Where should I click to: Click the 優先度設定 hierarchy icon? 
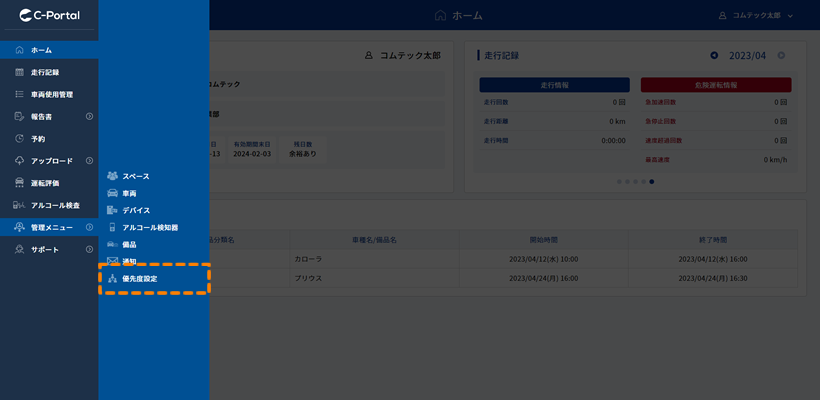pyautogui.click(x=112, y=279)
